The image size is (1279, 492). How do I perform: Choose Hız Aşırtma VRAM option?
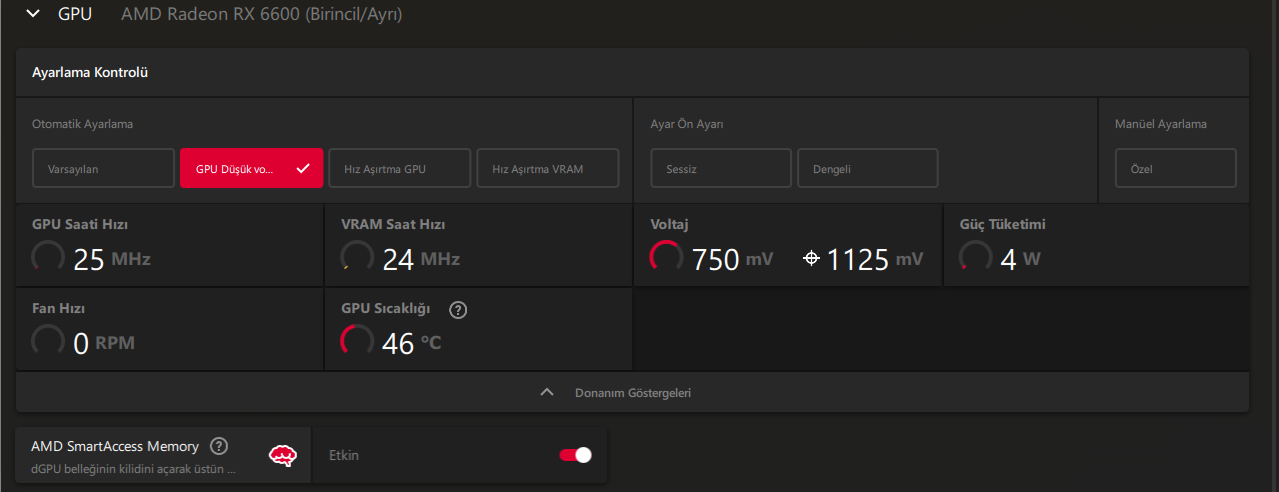pyautogui.click(x=547, y=168)
